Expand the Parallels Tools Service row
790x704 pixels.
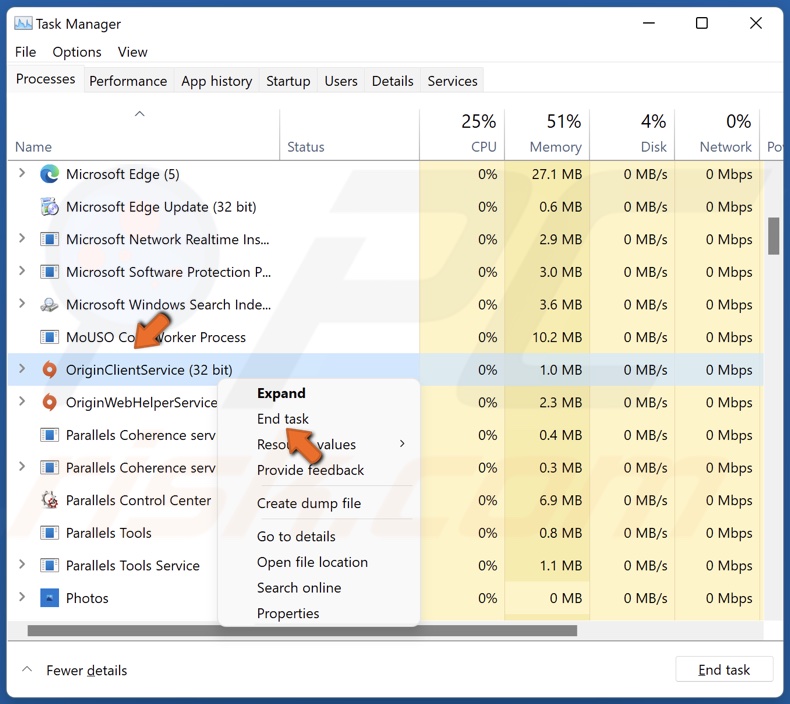[22, 564]
